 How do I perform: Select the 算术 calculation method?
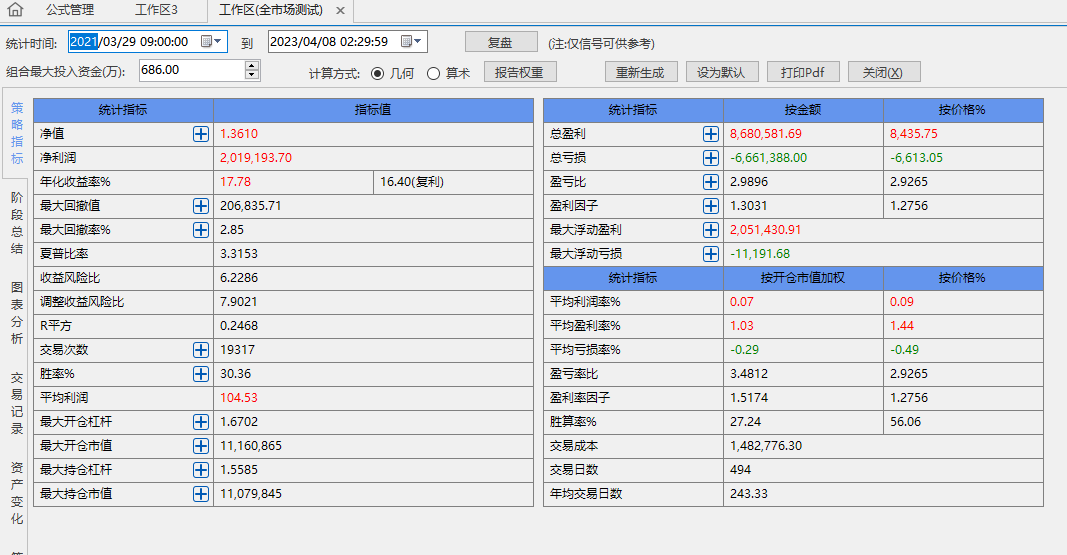point(433,73)
